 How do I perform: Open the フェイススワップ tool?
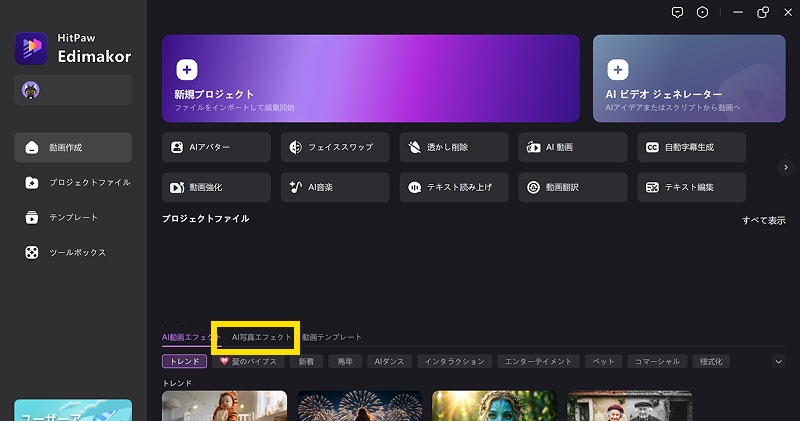335,147
